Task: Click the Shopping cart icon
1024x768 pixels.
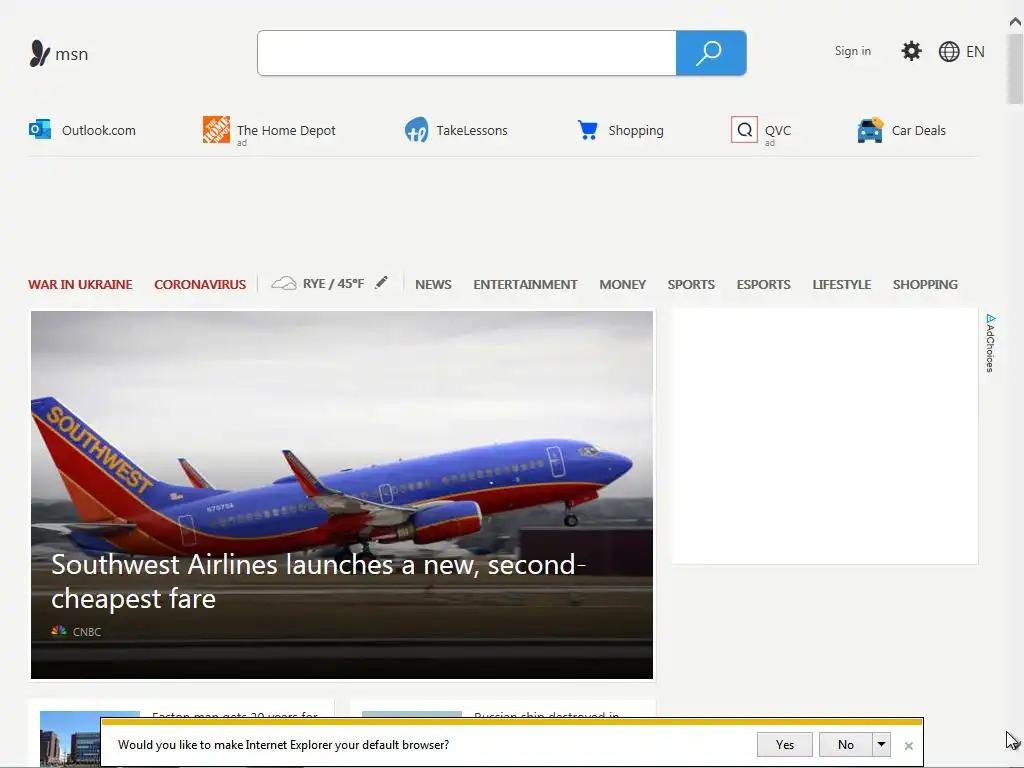Action: 587,130
